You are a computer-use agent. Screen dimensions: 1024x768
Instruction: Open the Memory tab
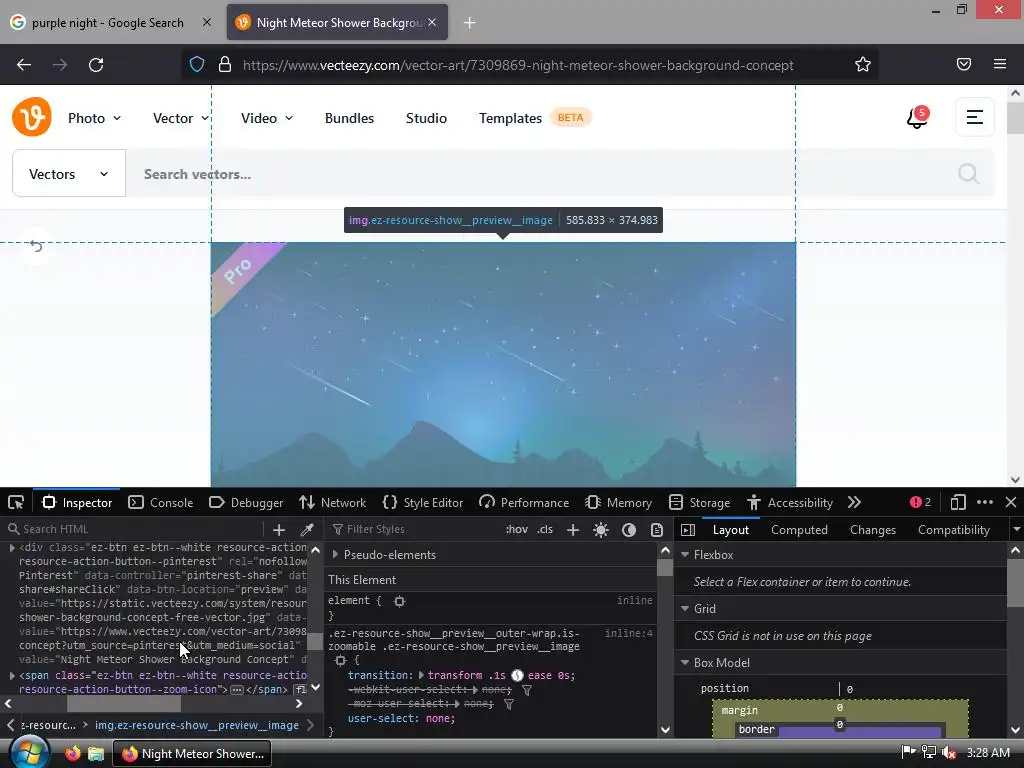[x=618, y=502]
